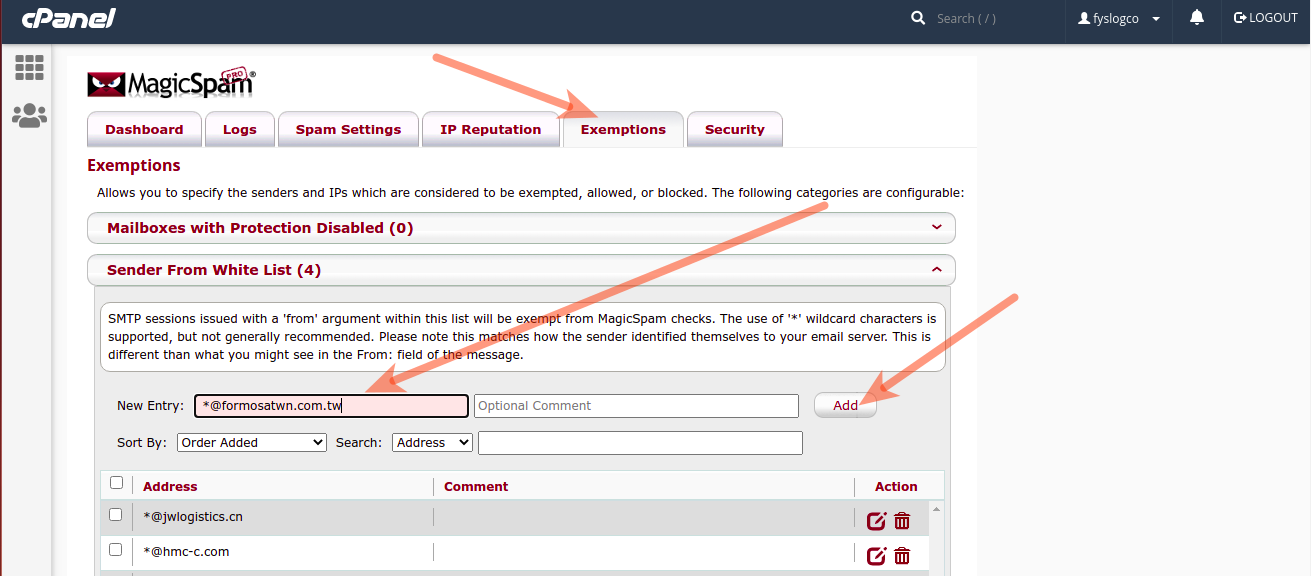This screenshot has height=576, width=1311.
Task: Open the Search Address dropdown
Action: point(433,442)
